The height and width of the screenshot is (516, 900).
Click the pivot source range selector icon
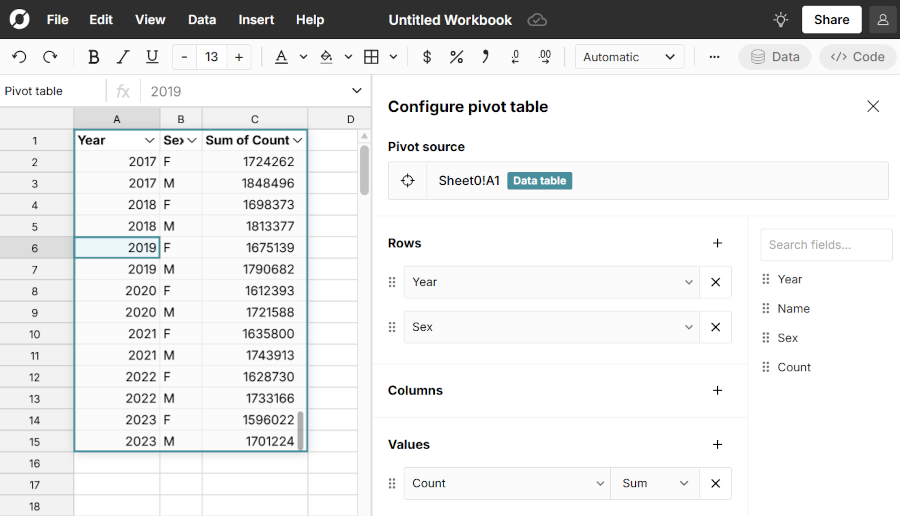(x=407, y=181)
